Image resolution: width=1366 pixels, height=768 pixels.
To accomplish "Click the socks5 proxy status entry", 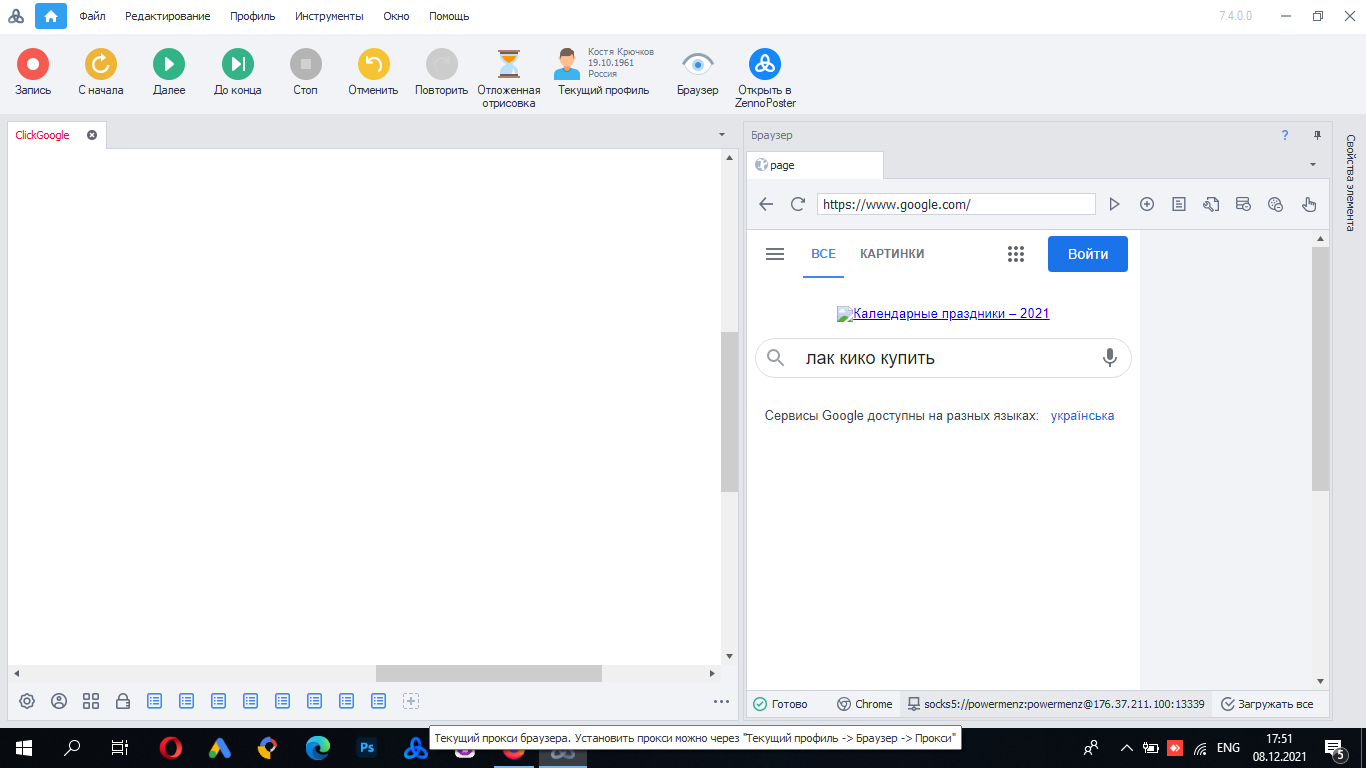I will [x=1056, y=704].
